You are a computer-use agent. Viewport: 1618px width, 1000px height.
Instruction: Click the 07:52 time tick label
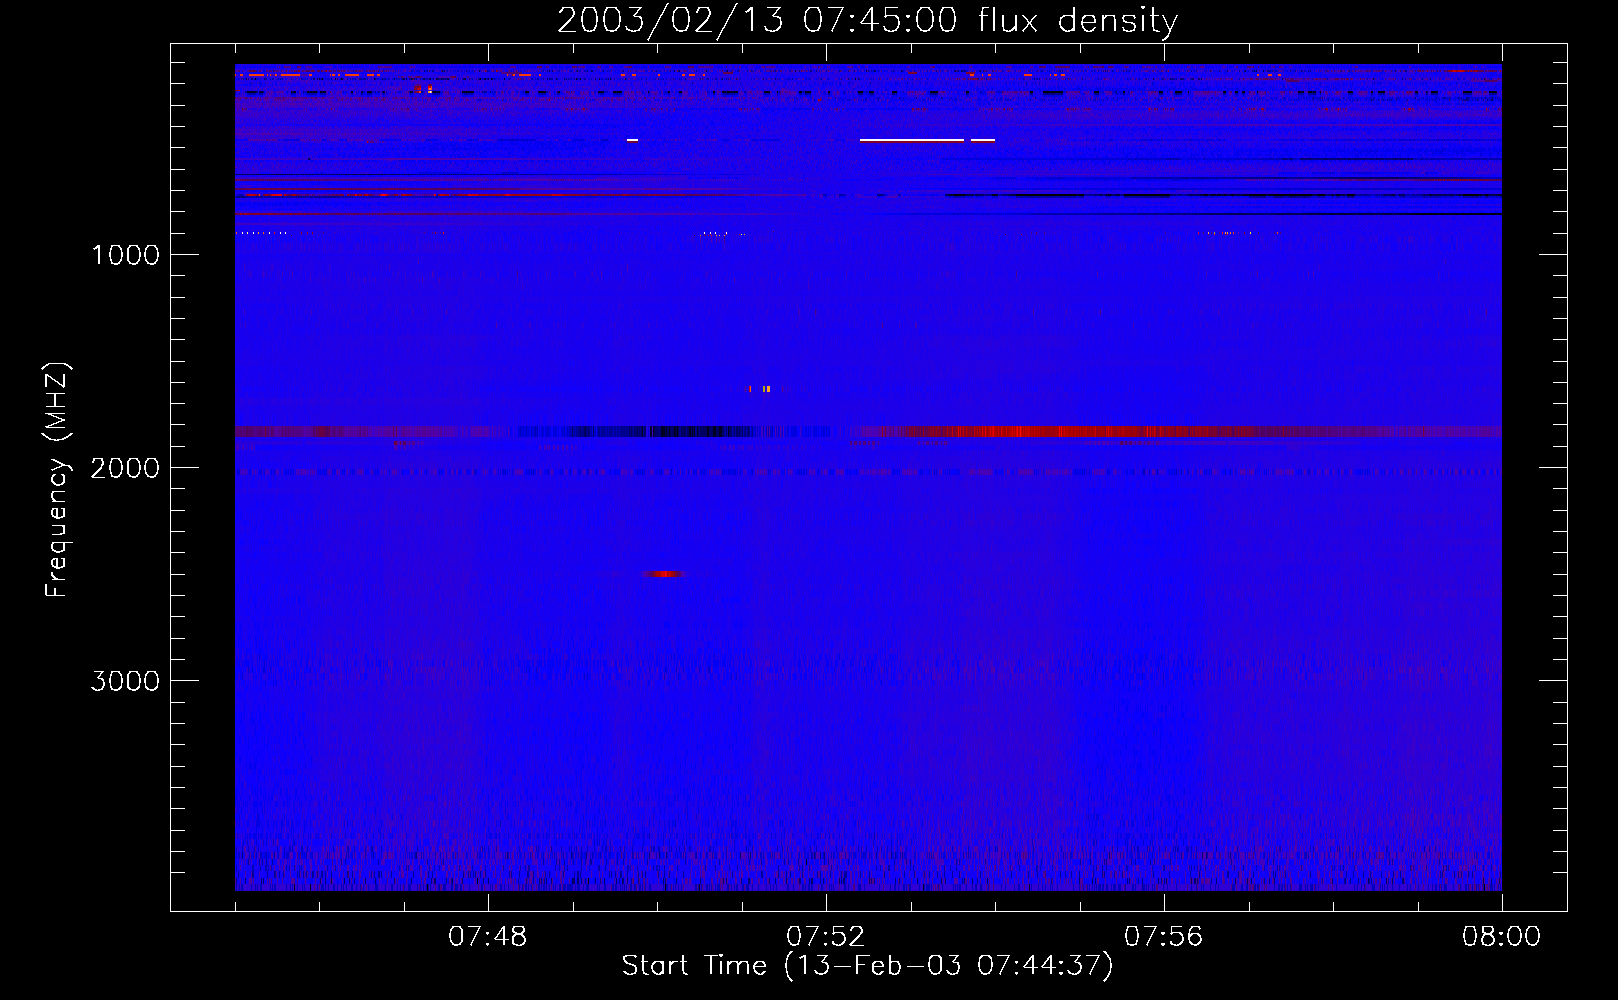826,937
